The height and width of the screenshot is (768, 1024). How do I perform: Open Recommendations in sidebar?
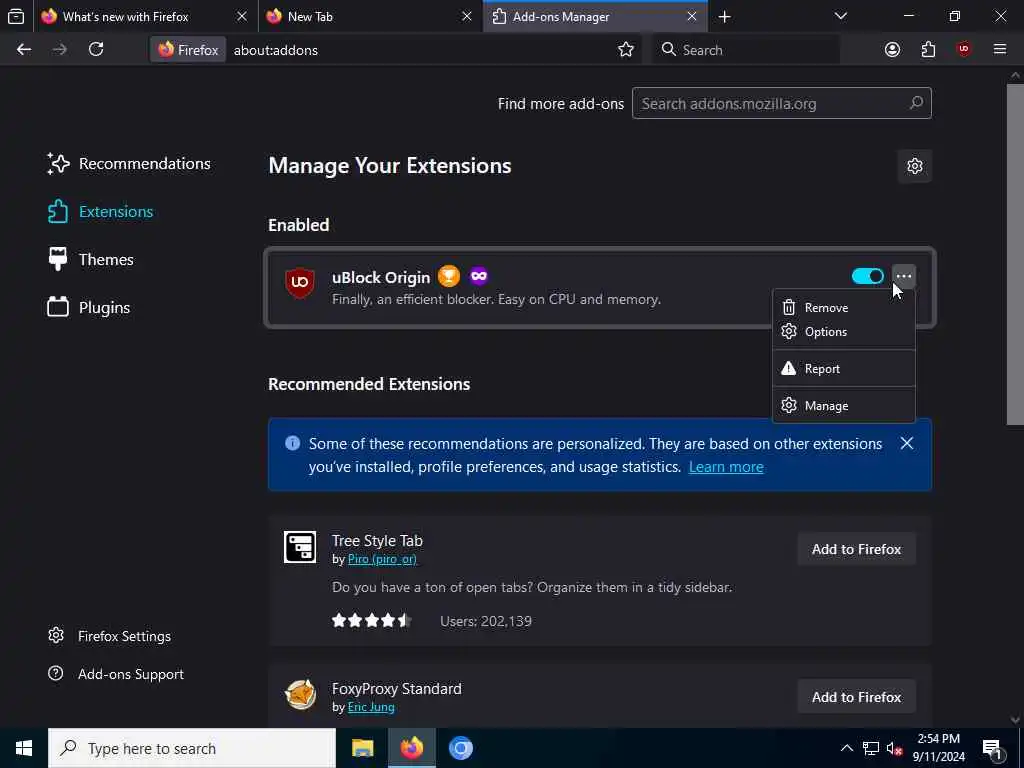(129, 164)
